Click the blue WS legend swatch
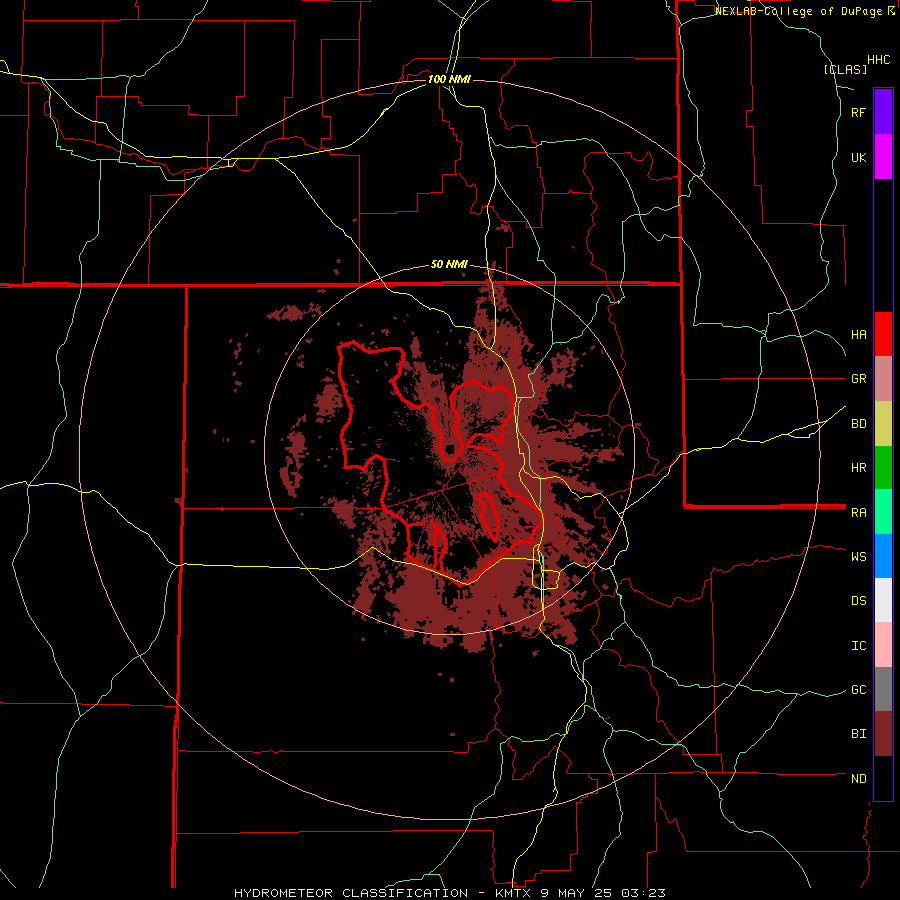Image resolution: width=900 pixels, height=900 pixels. tap(883, 556)
